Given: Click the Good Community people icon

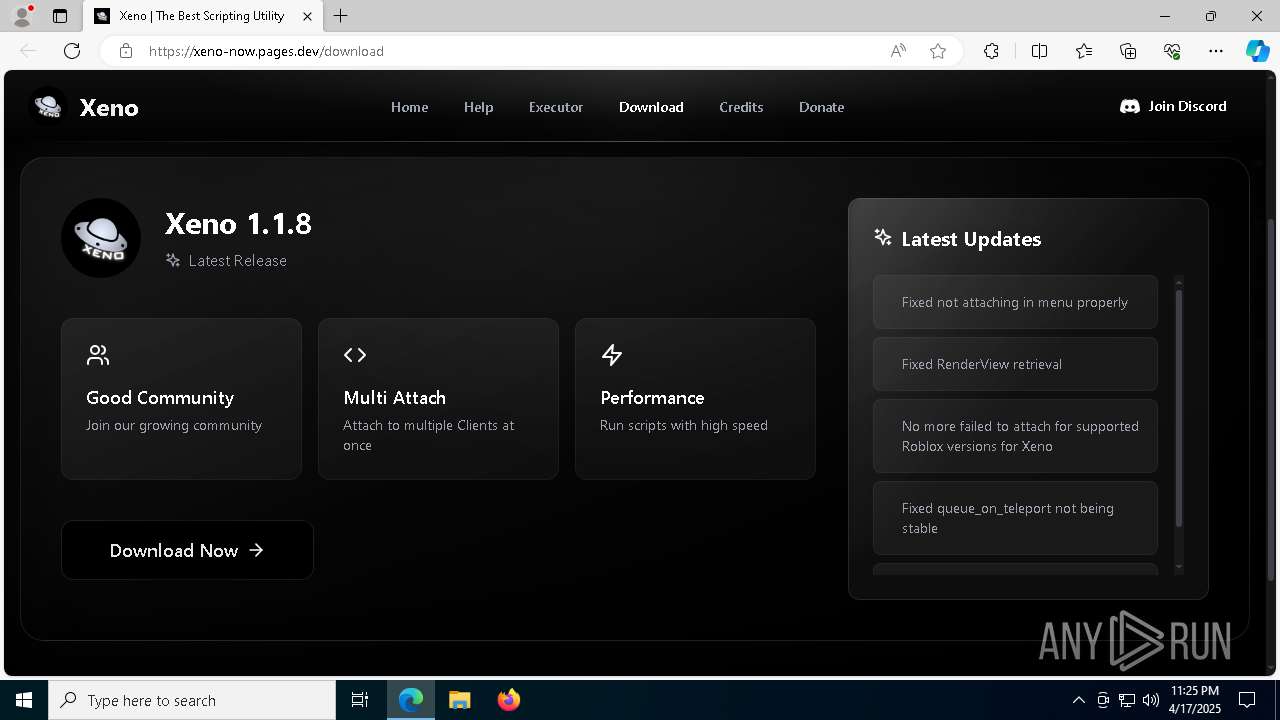Looking at the screenshot, I should [x=98, y=355].
